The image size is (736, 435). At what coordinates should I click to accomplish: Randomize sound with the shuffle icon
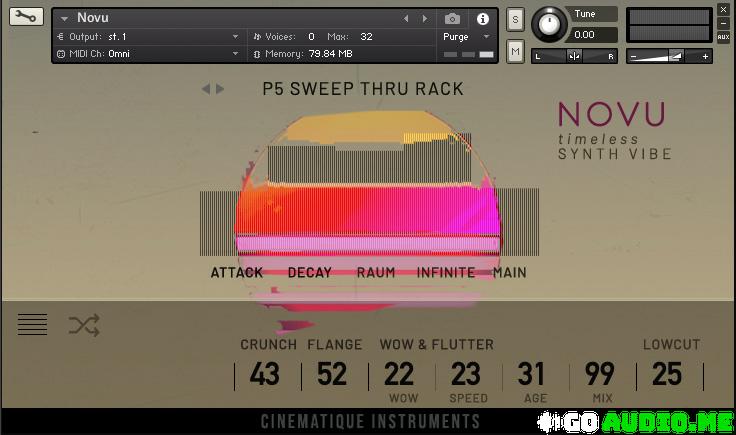pyautogui.click(x=84, y=325)
